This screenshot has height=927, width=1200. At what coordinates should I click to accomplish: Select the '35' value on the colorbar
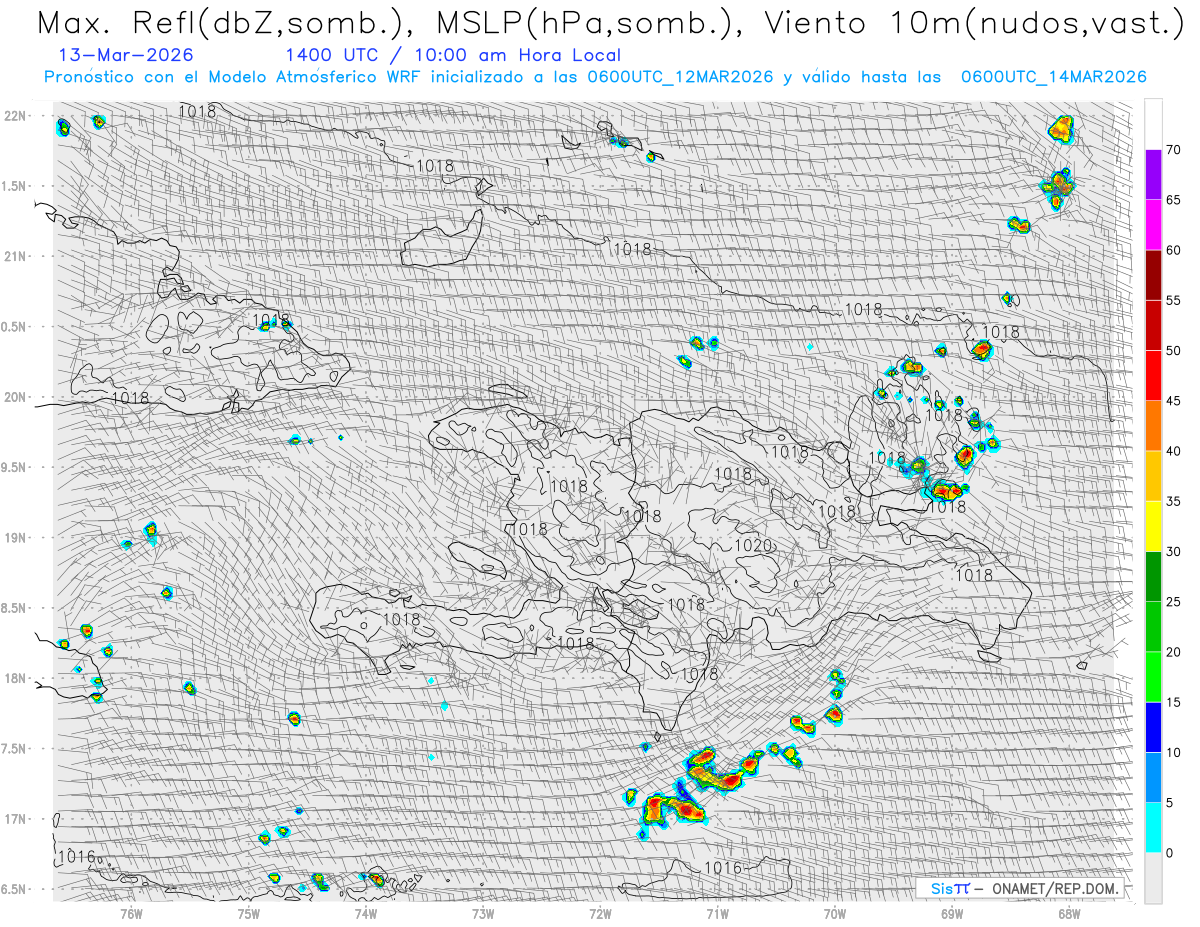[x=1174, y=501]
